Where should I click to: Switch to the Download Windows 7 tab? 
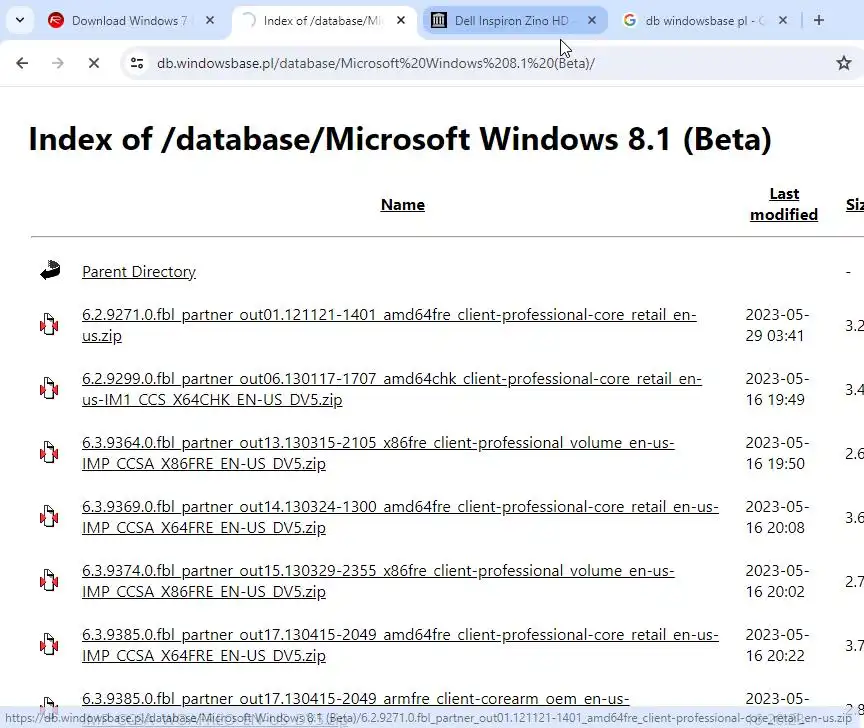pos(131,21)
